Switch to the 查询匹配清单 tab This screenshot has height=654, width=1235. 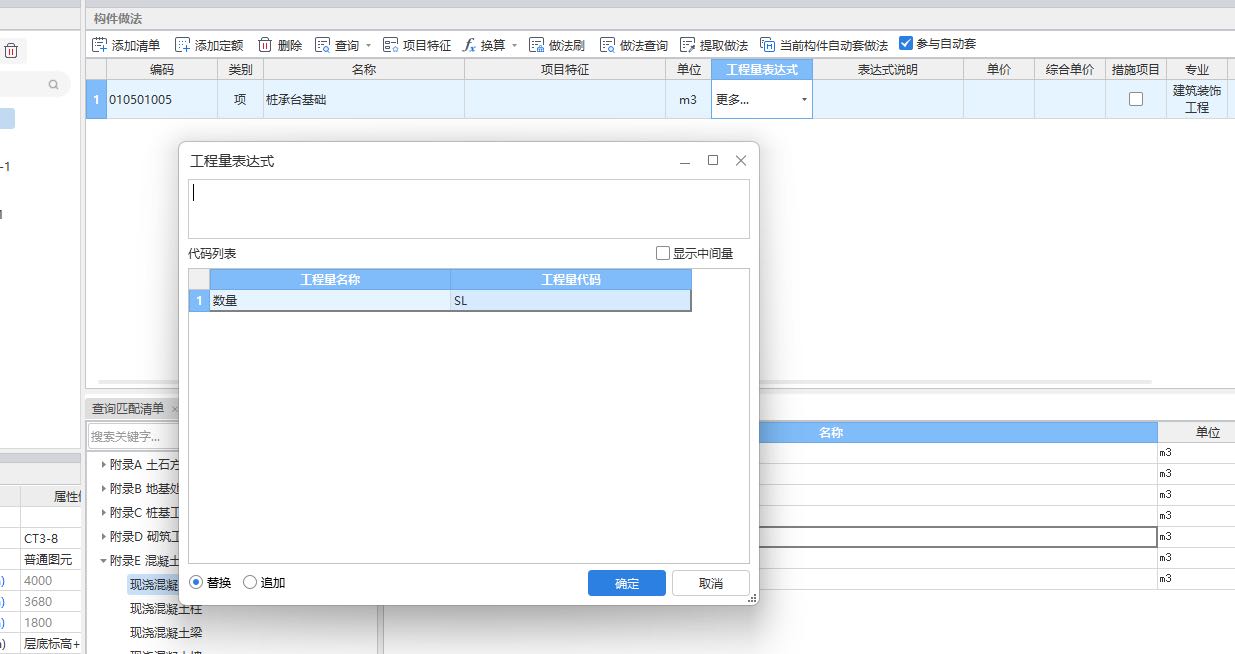[128, 409]
